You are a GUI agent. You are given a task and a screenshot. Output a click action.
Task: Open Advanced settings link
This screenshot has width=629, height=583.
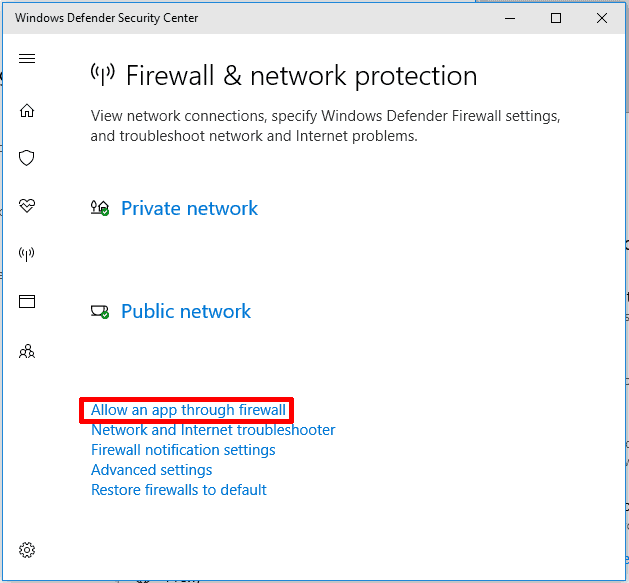(151, 470)
